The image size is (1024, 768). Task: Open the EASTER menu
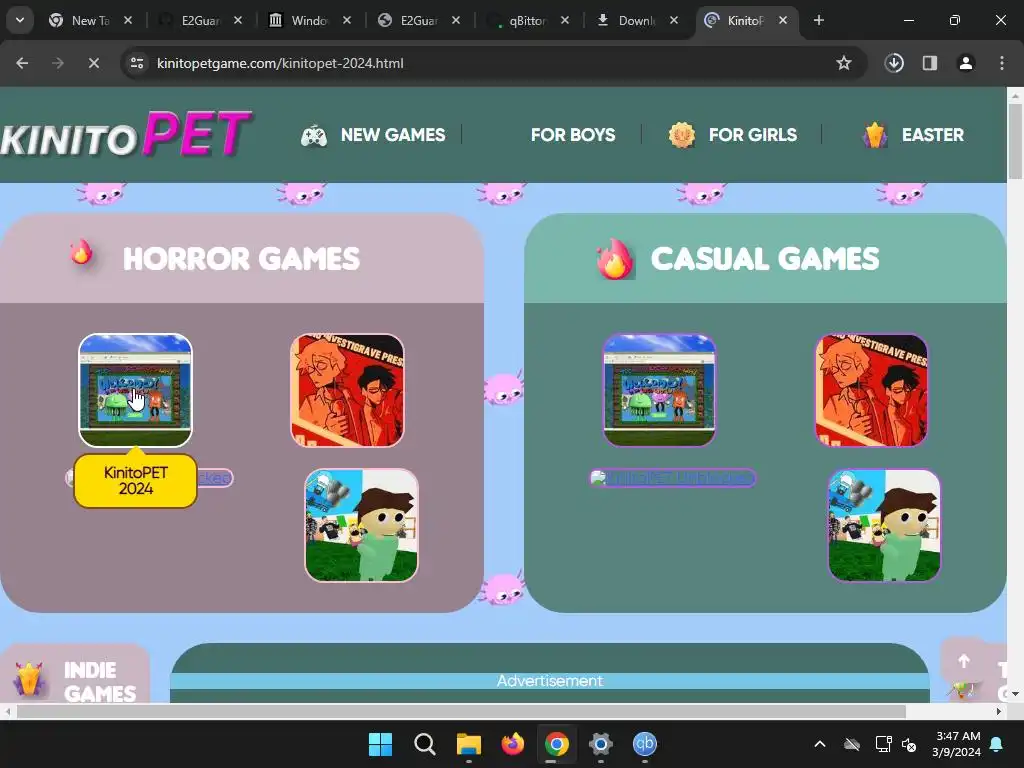[x=933, y=135]
